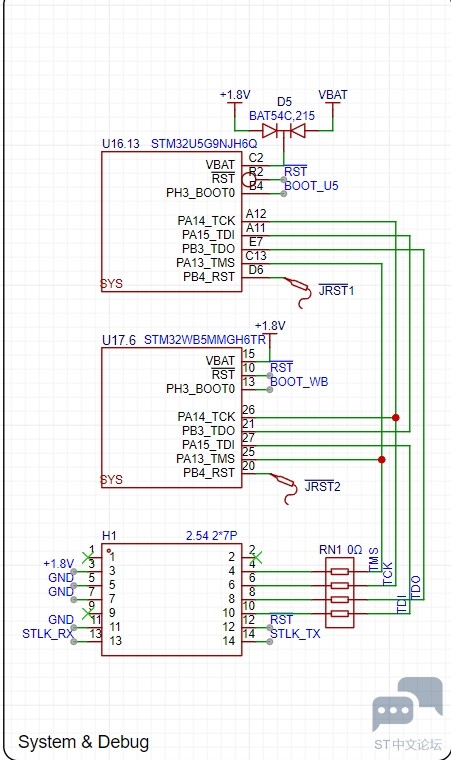451x760 pixels.
Task: Click the System & Debug sheet title
Action: (83, 742)
